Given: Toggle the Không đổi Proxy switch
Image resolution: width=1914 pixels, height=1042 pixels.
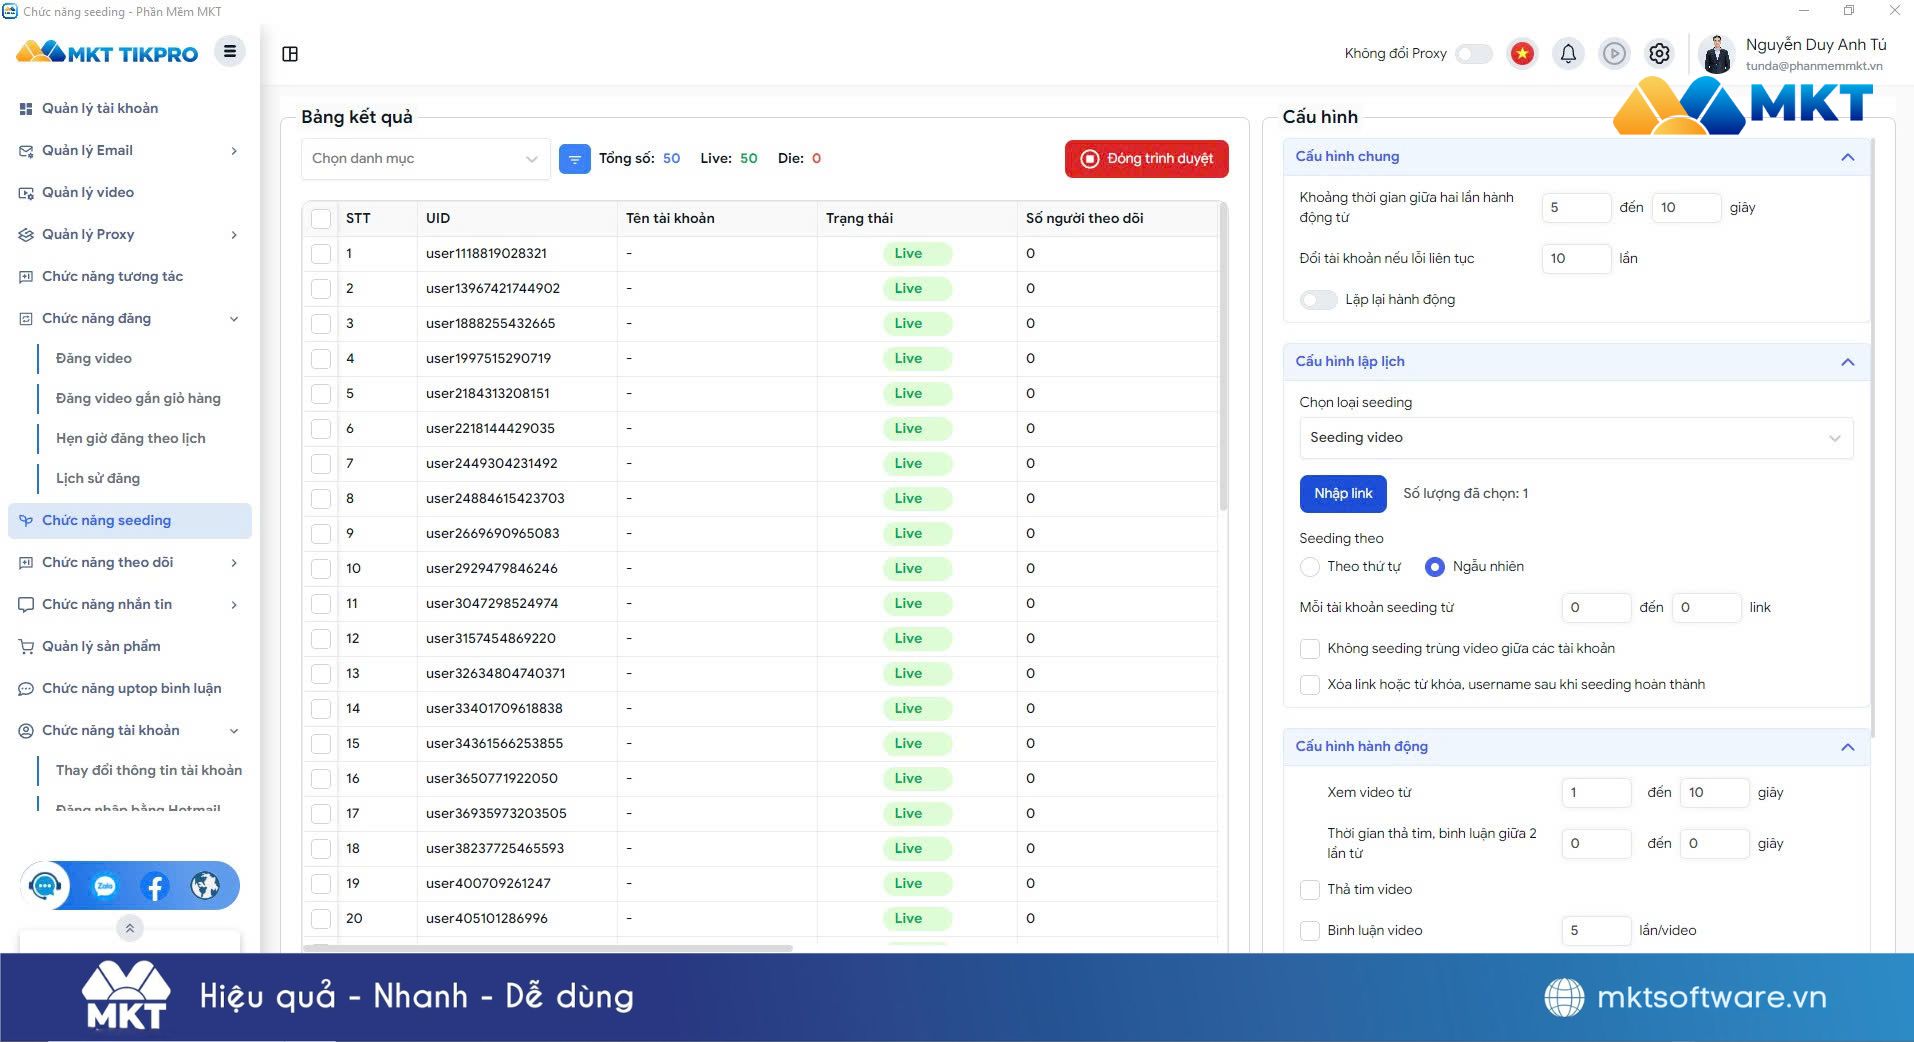Looking at the screenshot, I should click(1473, 54).
